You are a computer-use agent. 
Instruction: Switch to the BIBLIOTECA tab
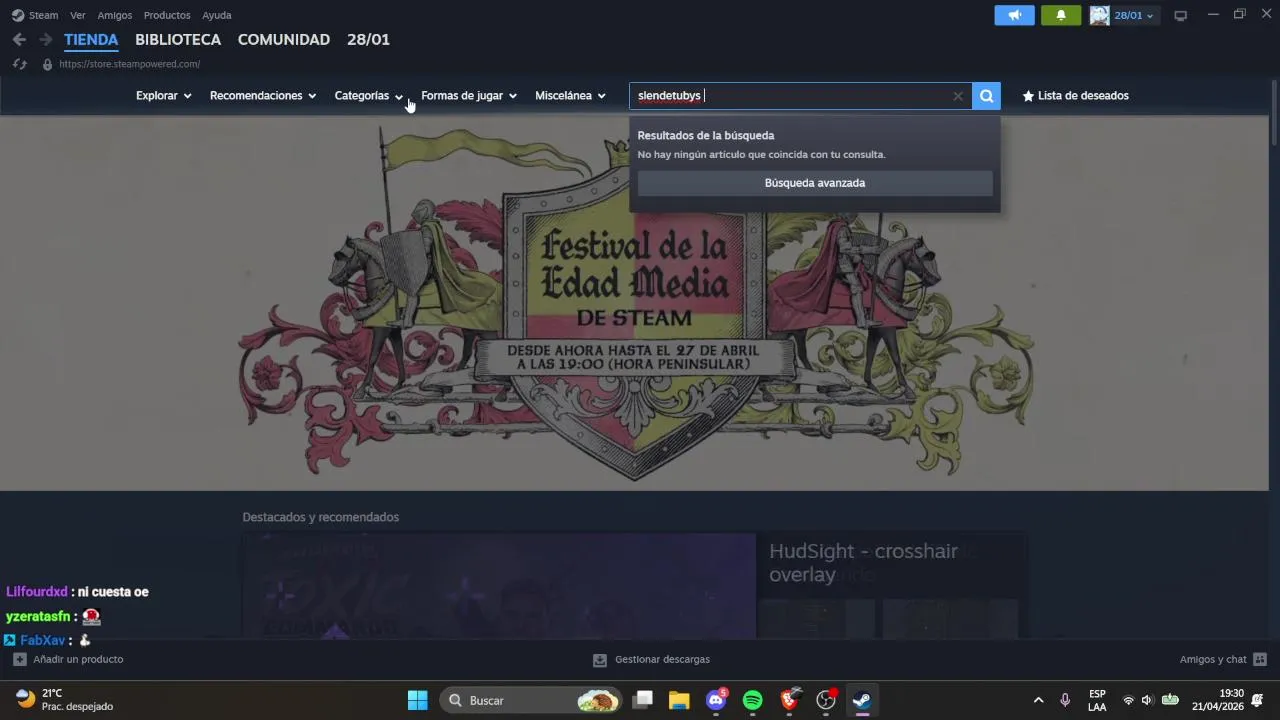(178, 40)
